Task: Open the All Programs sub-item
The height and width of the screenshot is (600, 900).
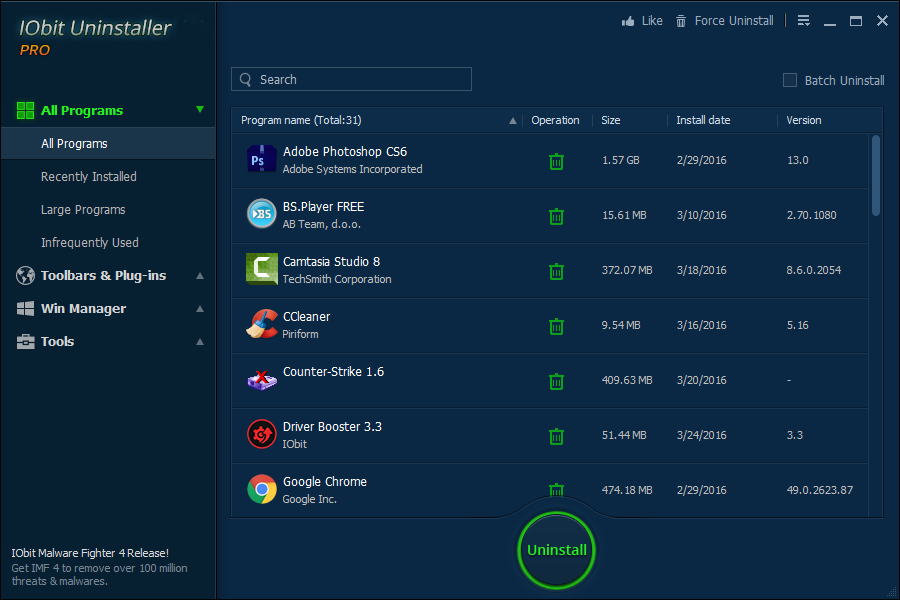Action: tap(108, 144)
